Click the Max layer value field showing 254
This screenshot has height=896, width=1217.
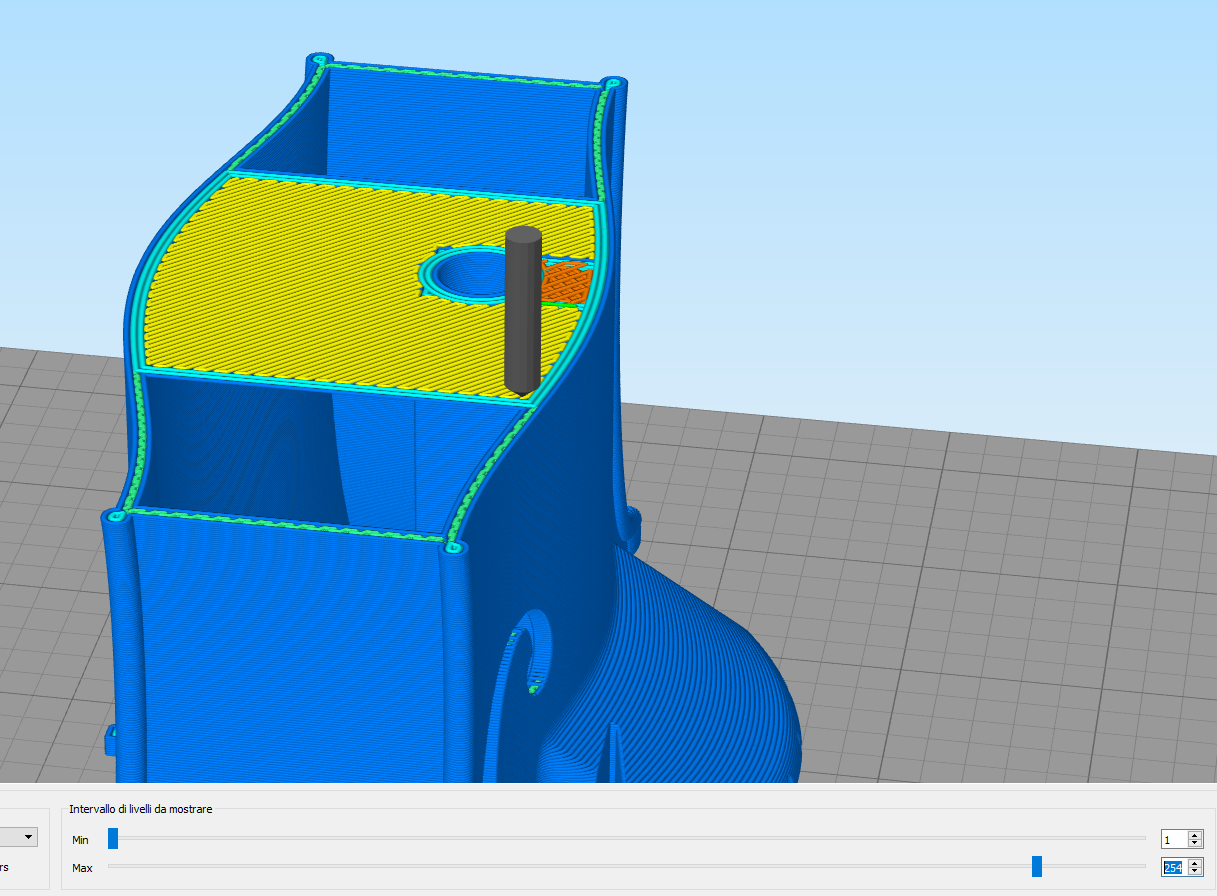coord(1172,868)
